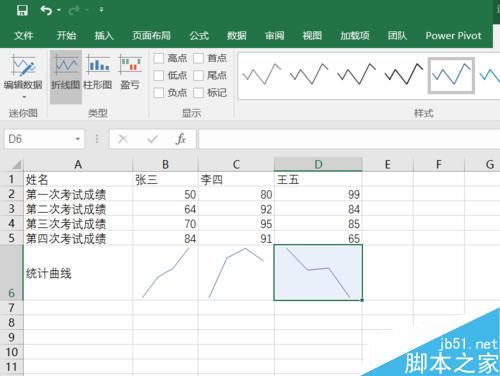Click the 统计曲线 cell
This screenshot has width=500, height=376.
pyautogui.click(x=78, y=273)
